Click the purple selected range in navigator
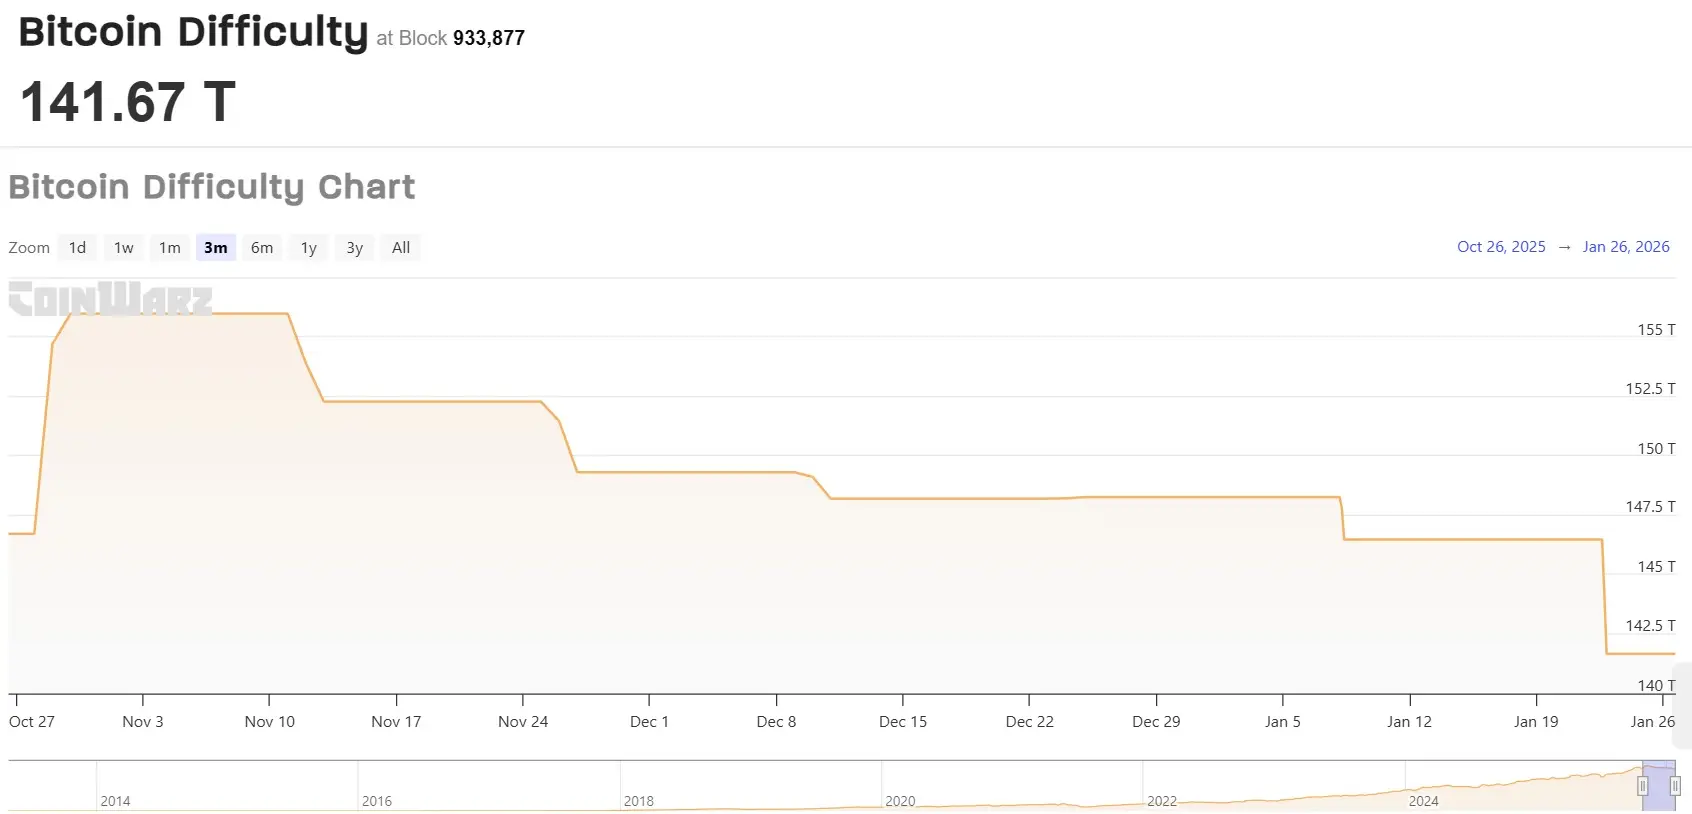Viewport: 1692px width, 814px height. (1659, 787)
